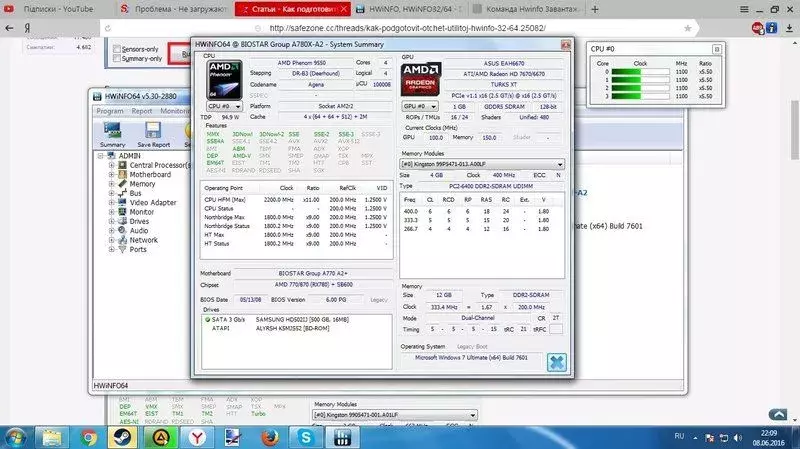
Task: Click the volume speaker tray icon
Action: pyautogui.click(x=738, y=438)
